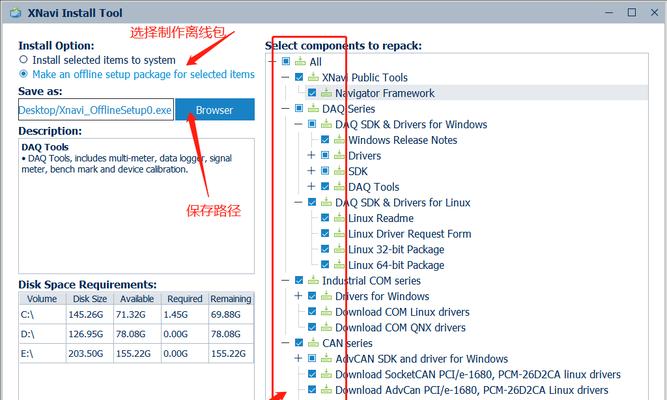Uncheck DAQ Tools checkbox
Viewport: 667px width, 400px height.
tap(325, 186)
